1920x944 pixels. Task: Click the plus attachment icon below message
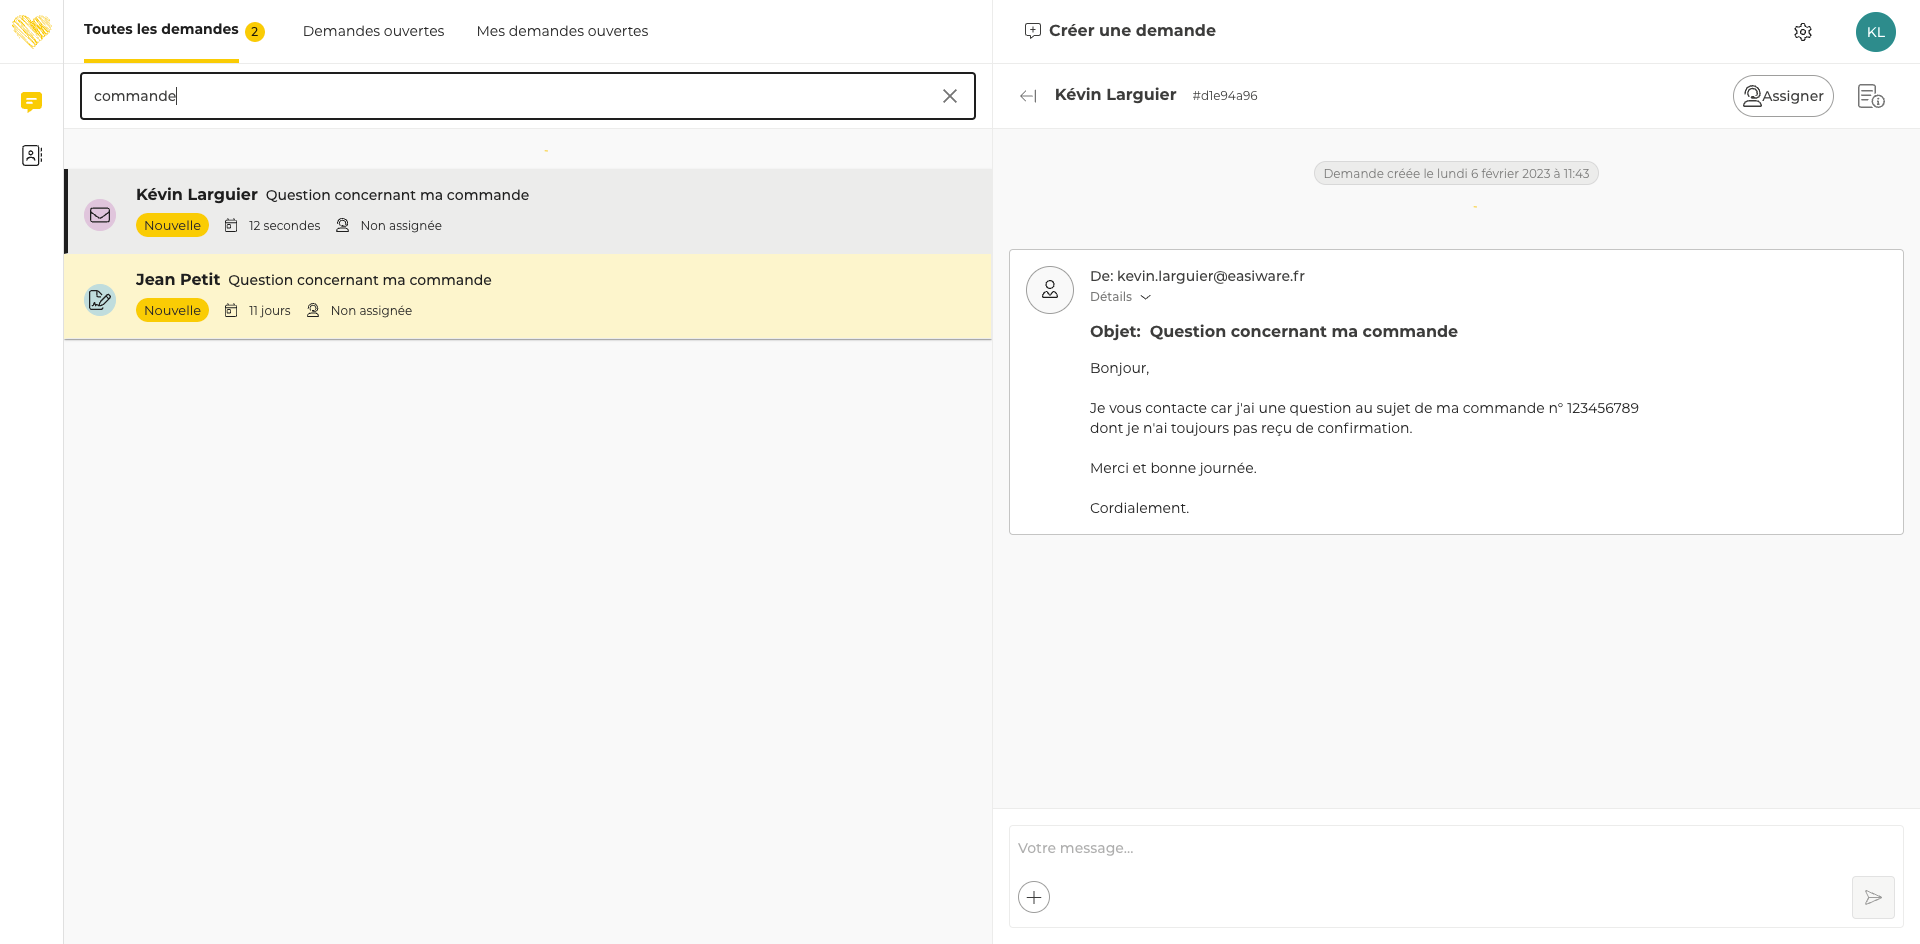[1034, 897]
